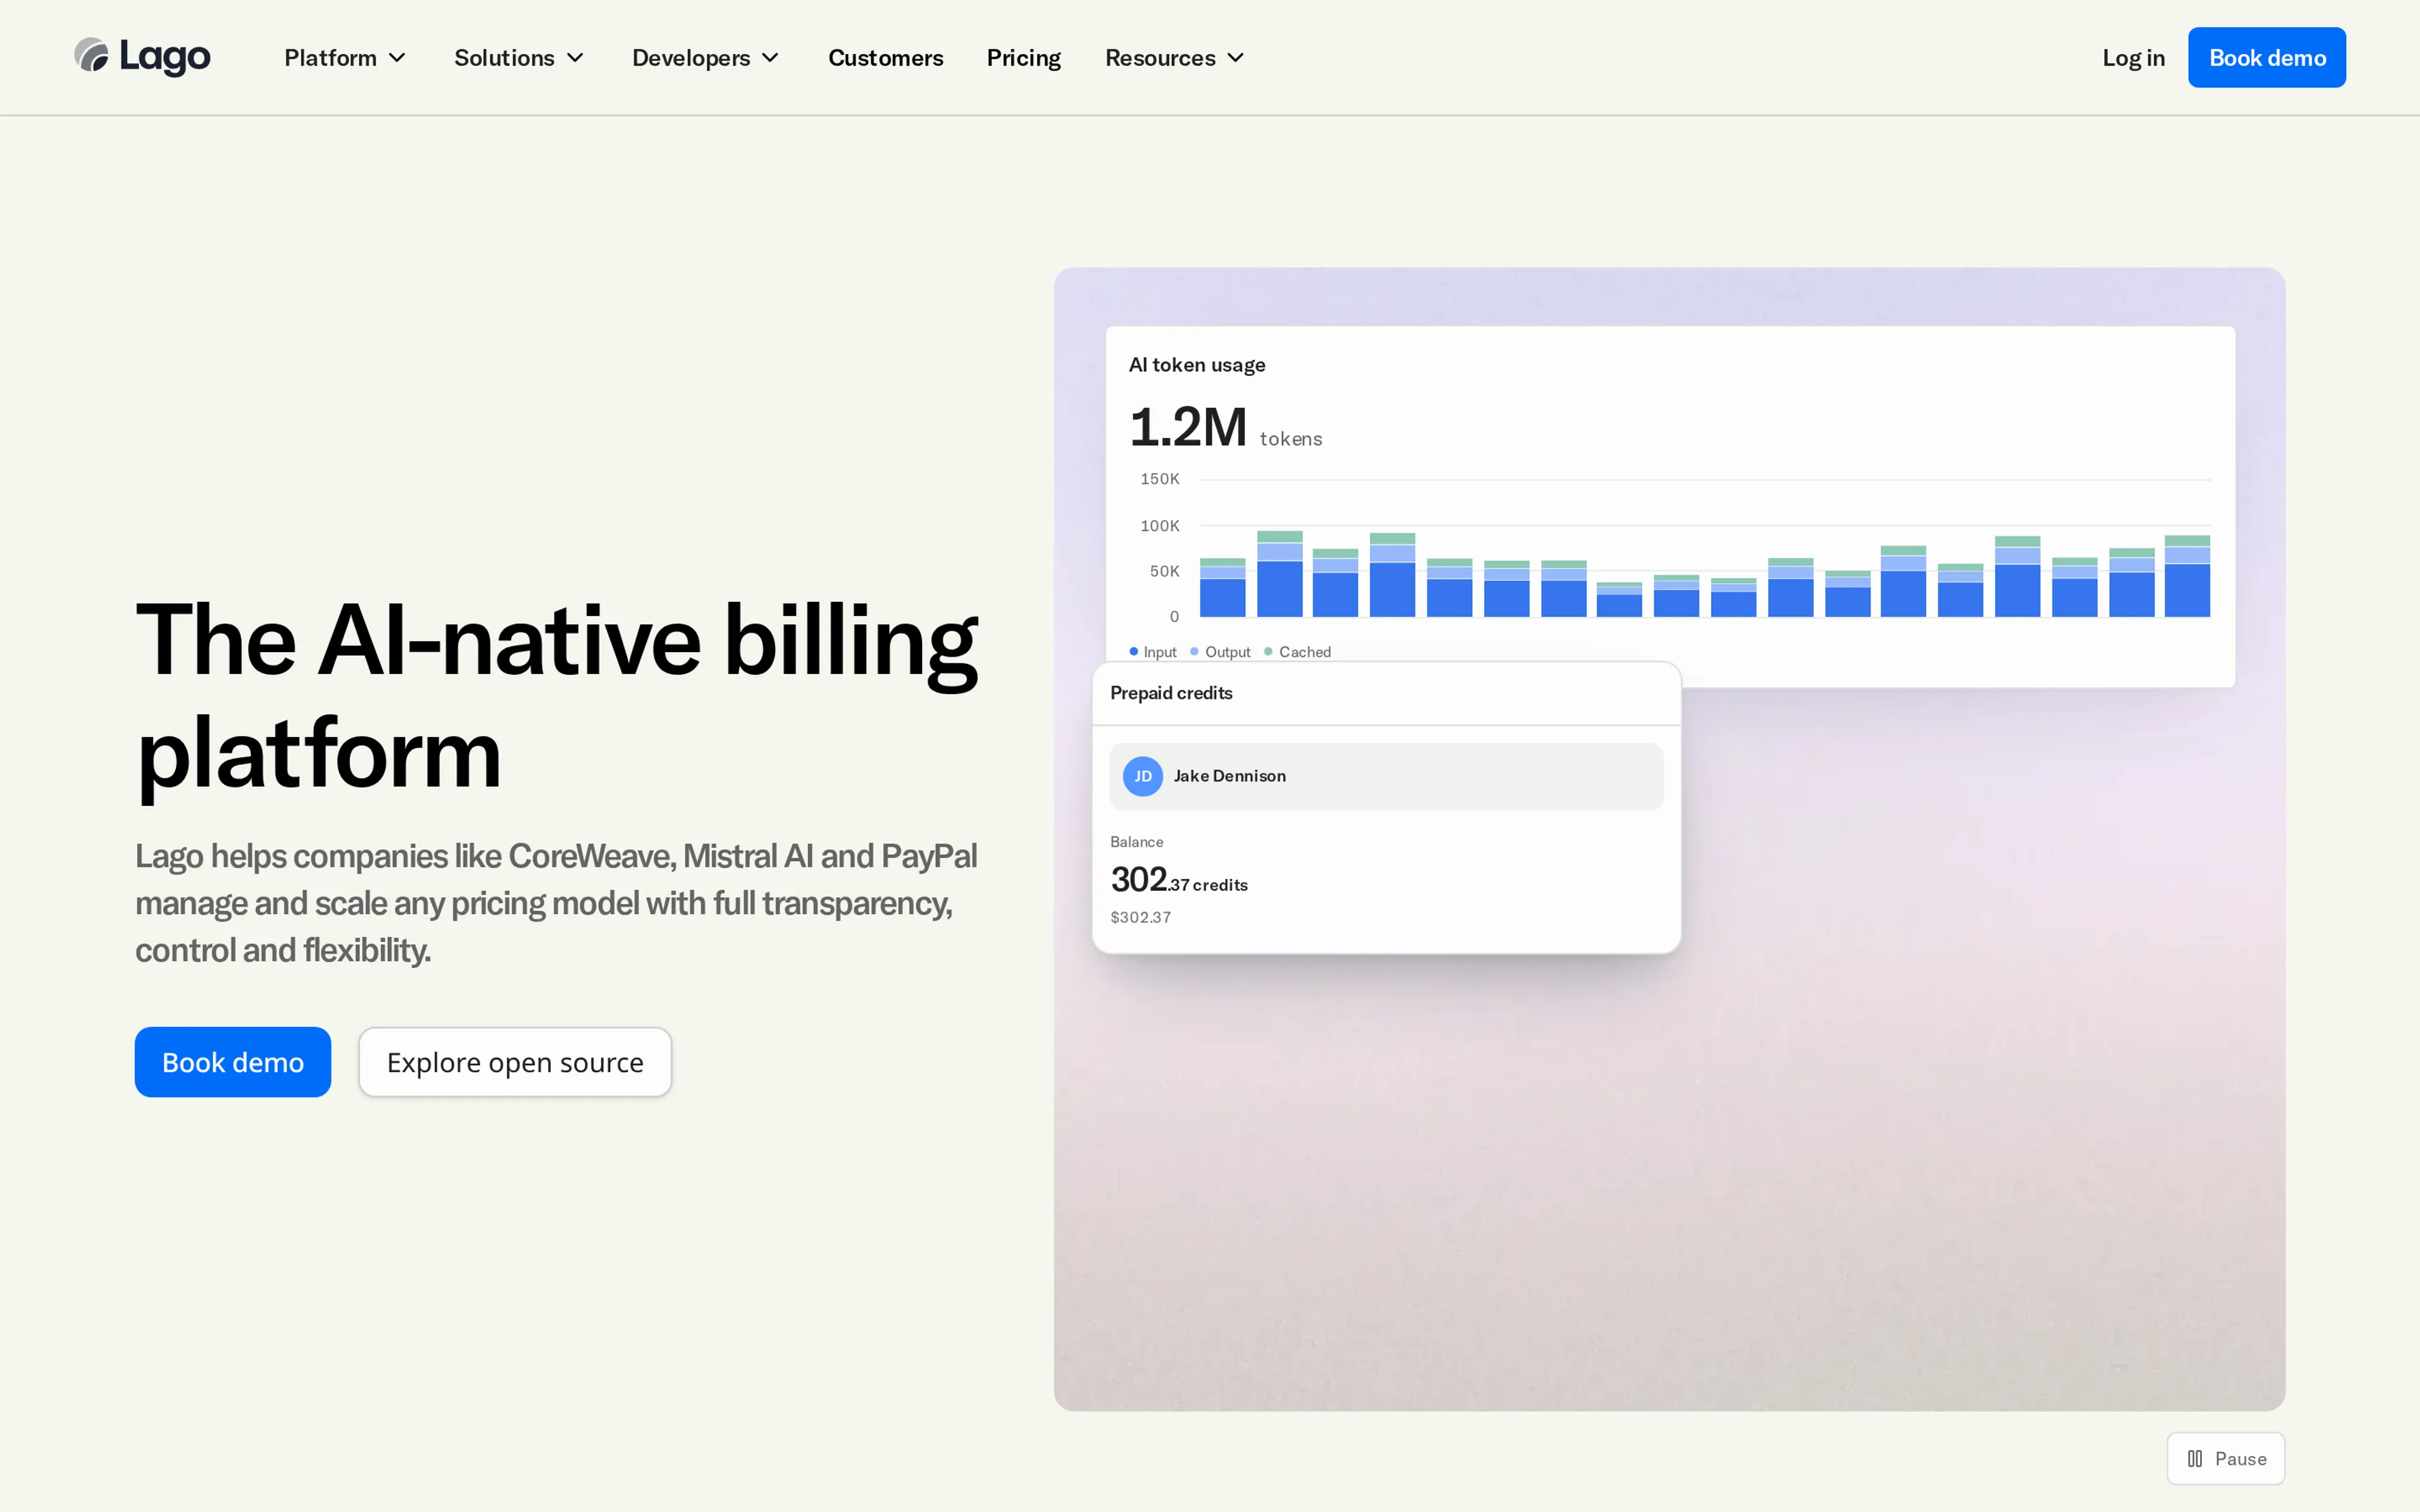The image size is (2420, 1512).
Task: Click the Output legend label
Action: (1228, 652)
